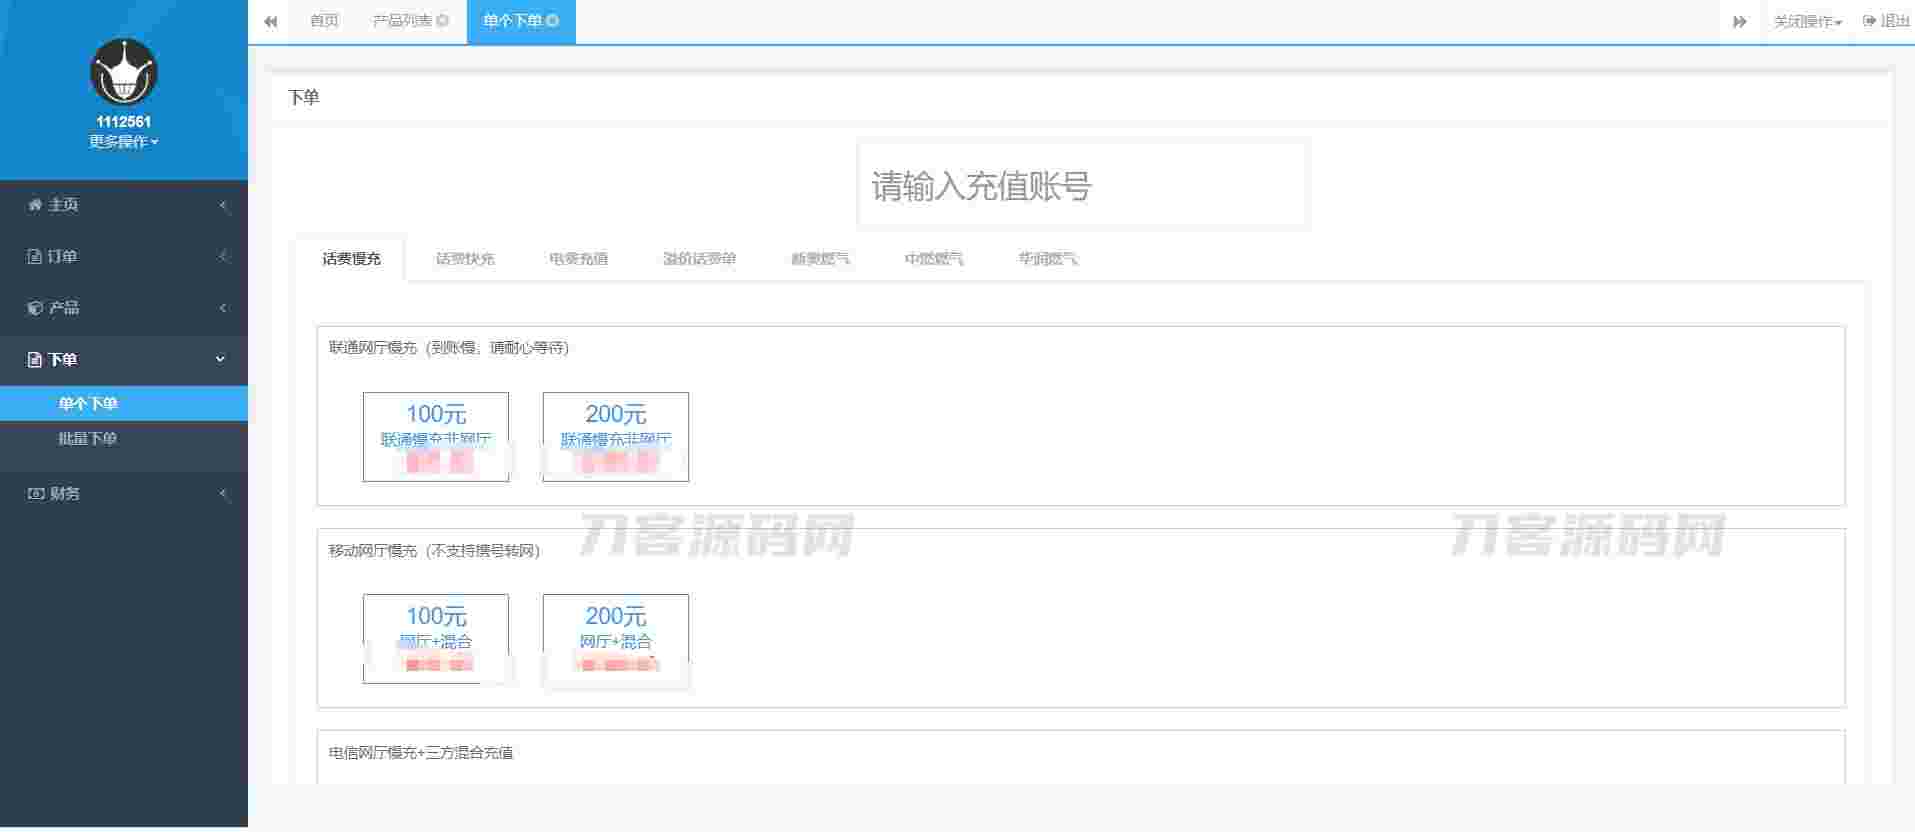Click the user avatar image
The width and height of the screenshot is (1915, 832).
[x=123, y=73]
